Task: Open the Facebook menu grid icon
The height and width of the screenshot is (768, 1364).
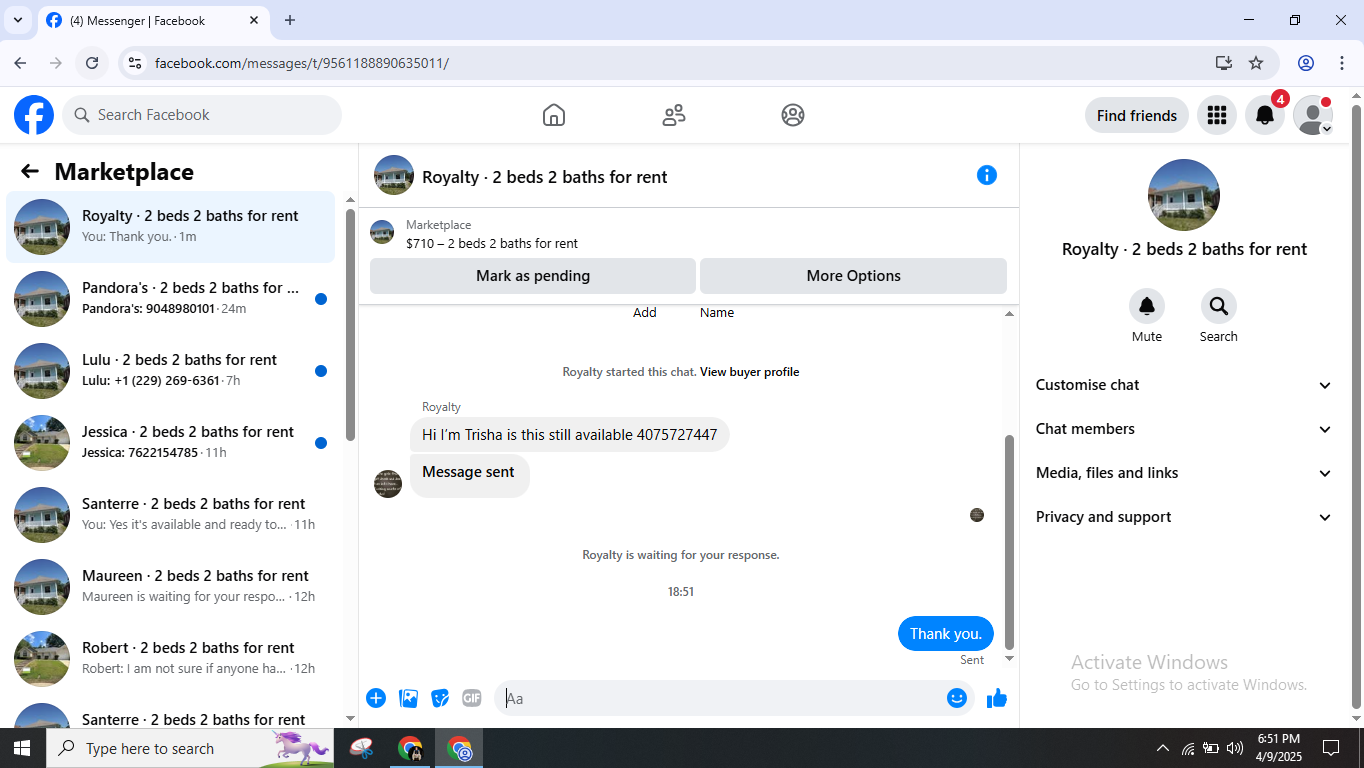Action: click(1217, 115)
